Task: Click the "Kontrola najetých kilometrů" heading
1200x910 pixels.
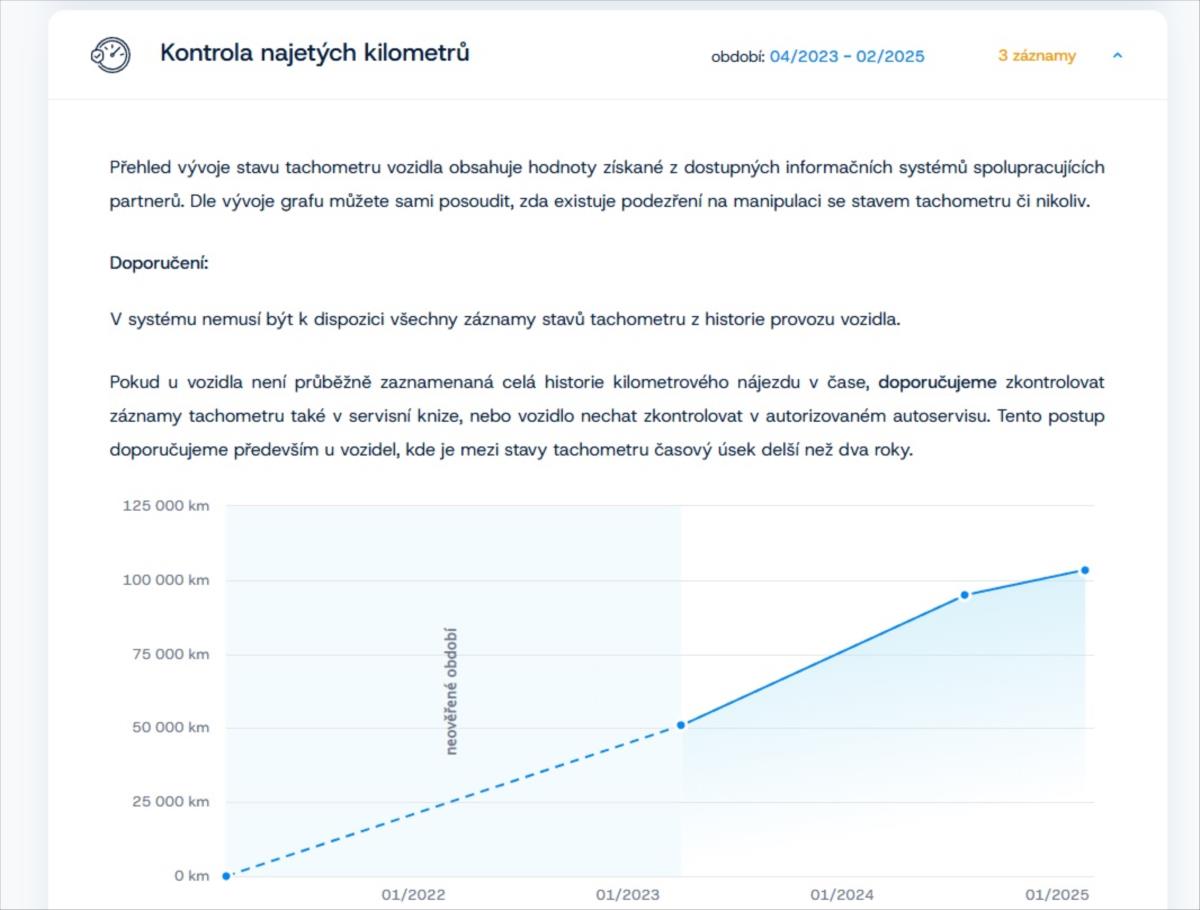Action: click(x=314, y=53)
